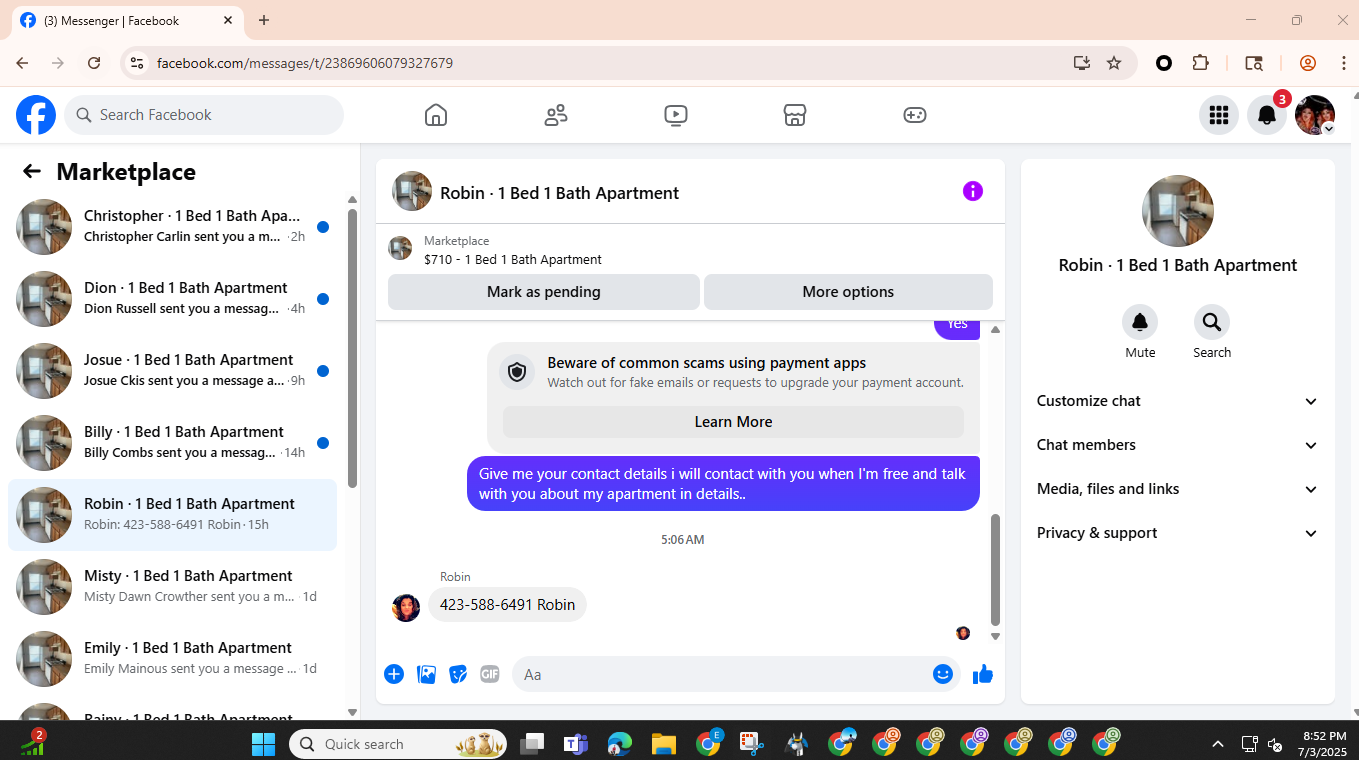
Task: Show hidden system tray icons
Action: pos(1218,744)
